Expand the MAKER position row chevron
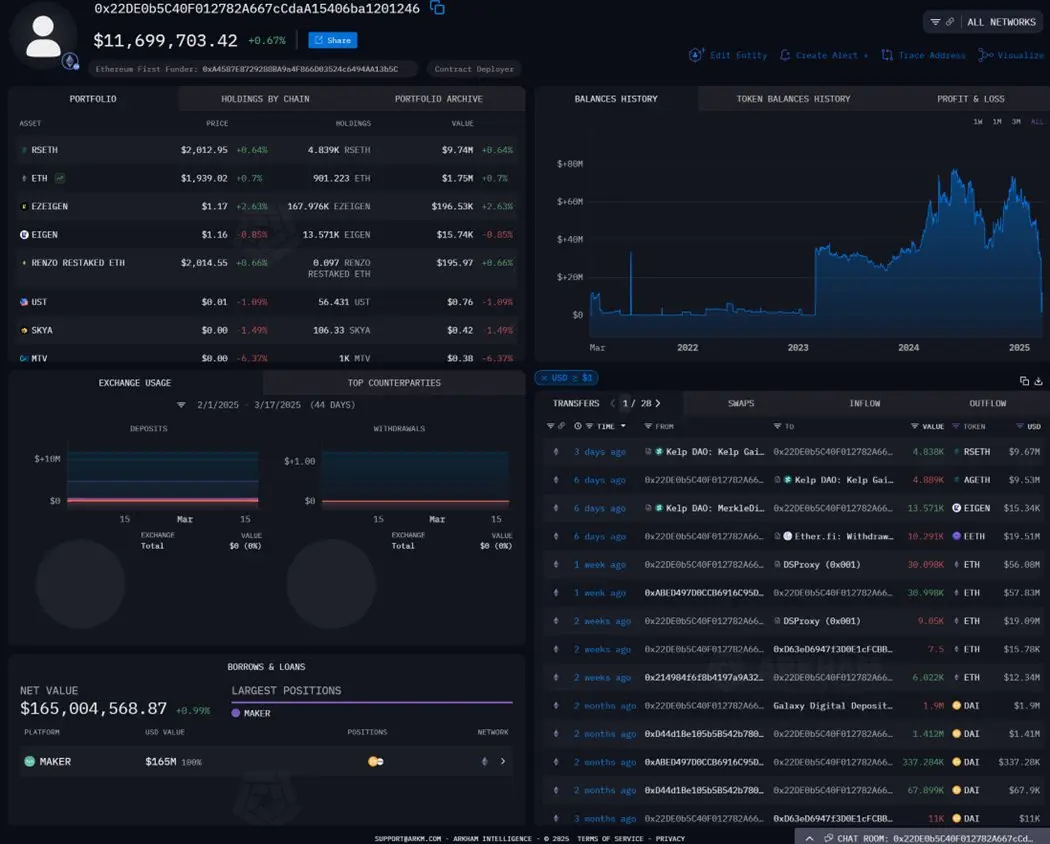The image size is (1050, 844). [503, 762]
